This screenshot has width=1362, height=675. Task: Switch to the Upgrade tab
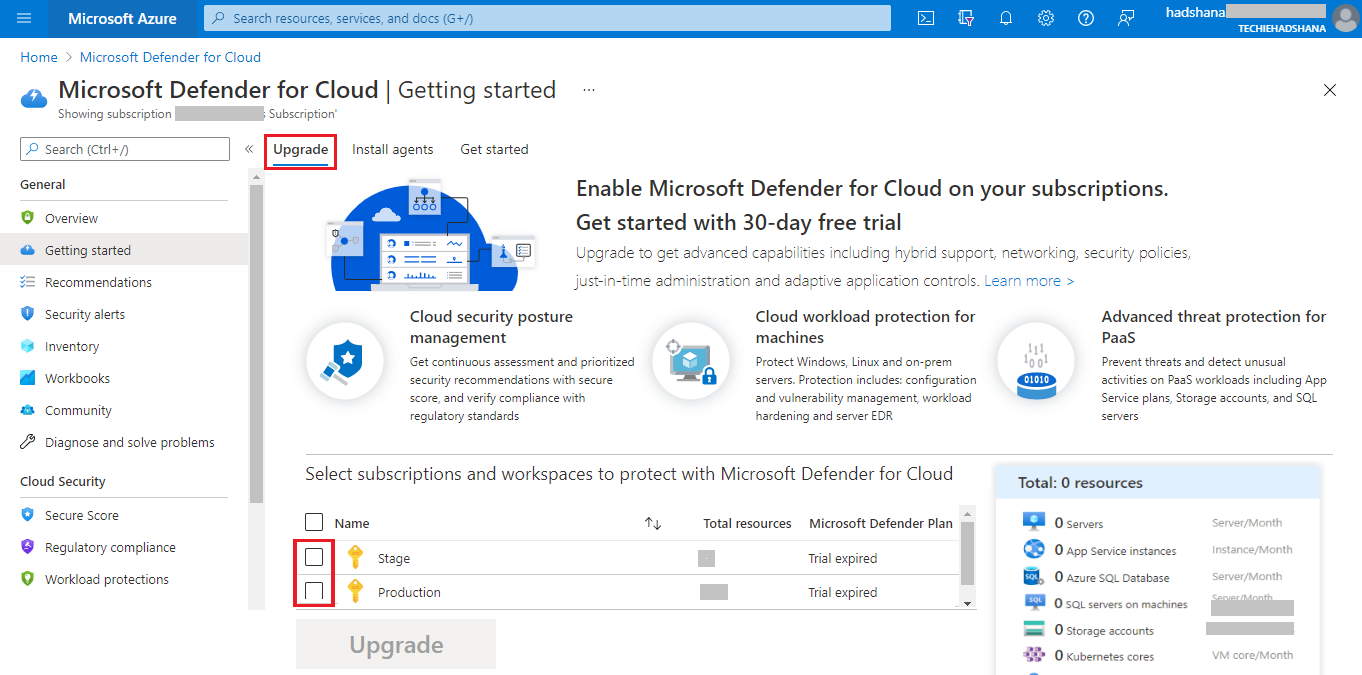(301, 149)
